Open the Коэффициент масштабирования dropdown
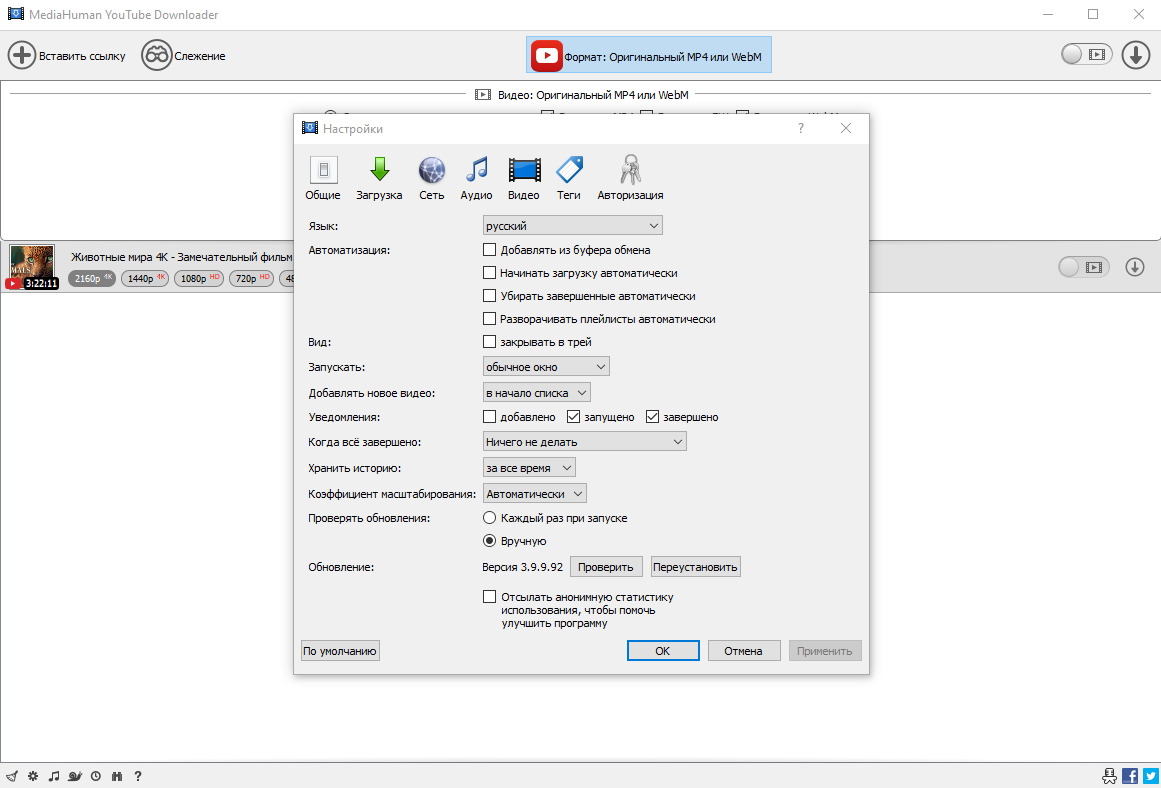 tap(535, 493)
